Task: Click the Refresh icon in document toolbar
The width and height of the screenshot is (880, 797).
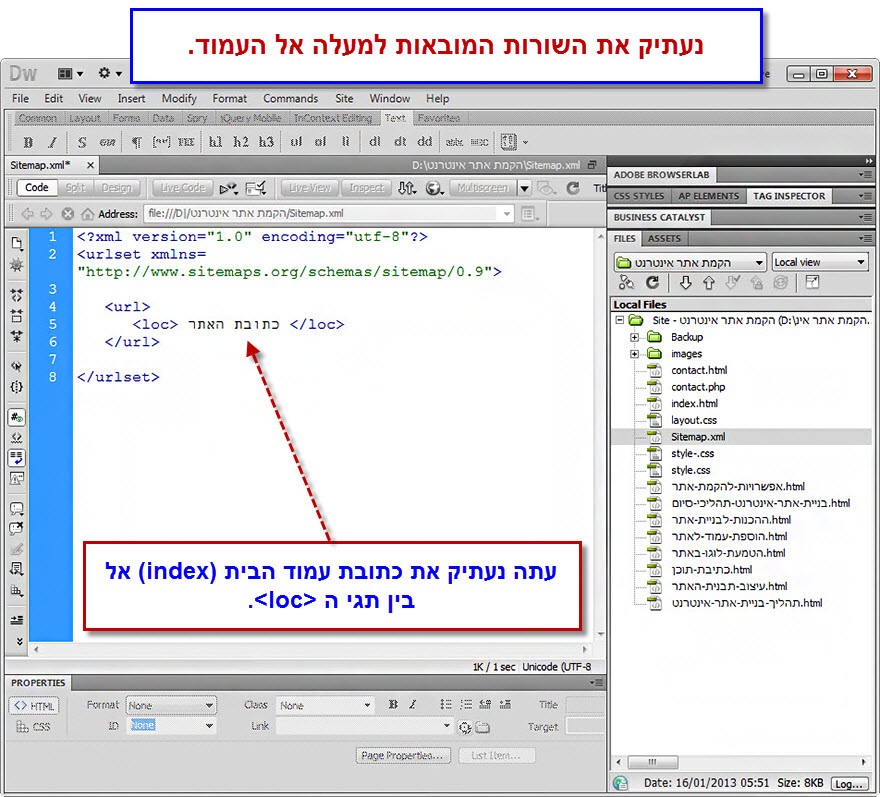Action: click(573, 188)
